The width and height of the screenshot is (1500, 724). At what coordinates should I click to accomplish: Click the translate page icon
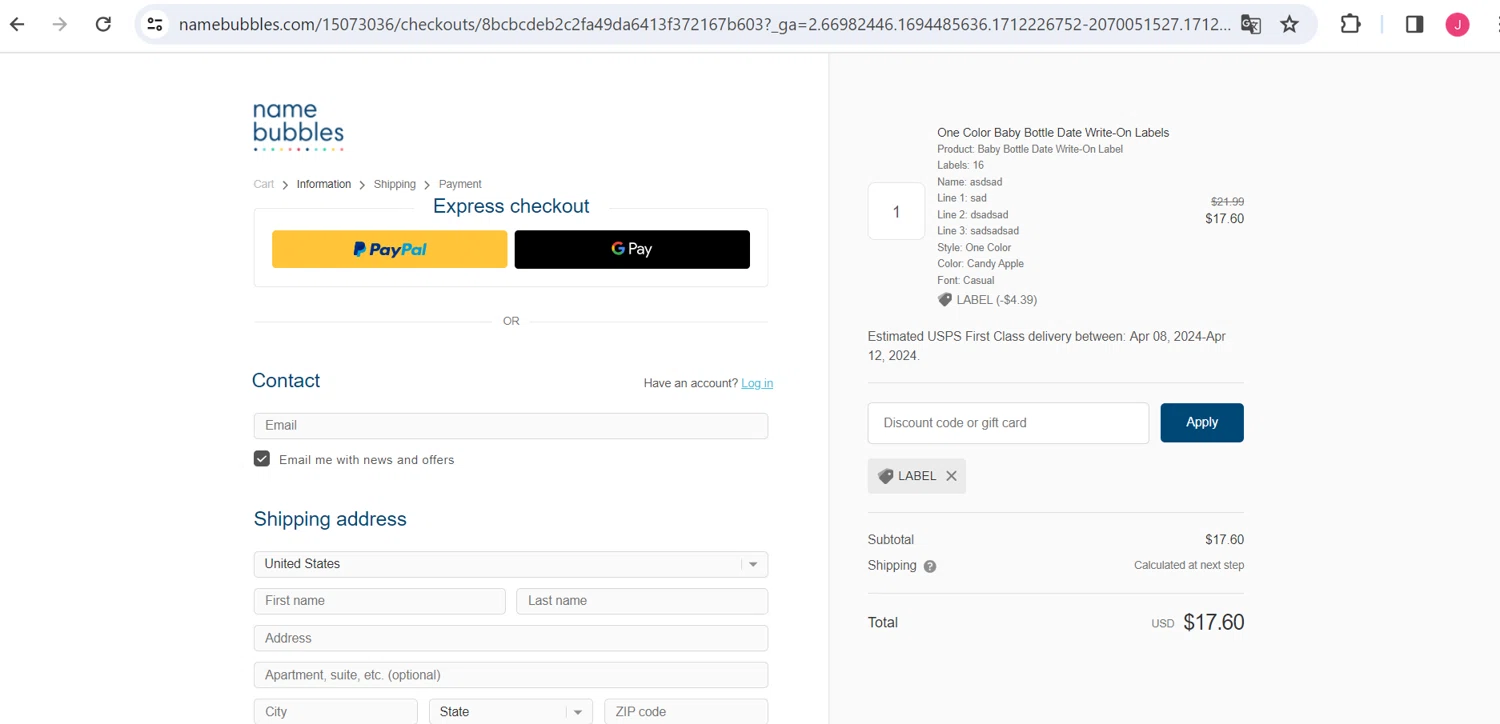[x=1251, y=24]
